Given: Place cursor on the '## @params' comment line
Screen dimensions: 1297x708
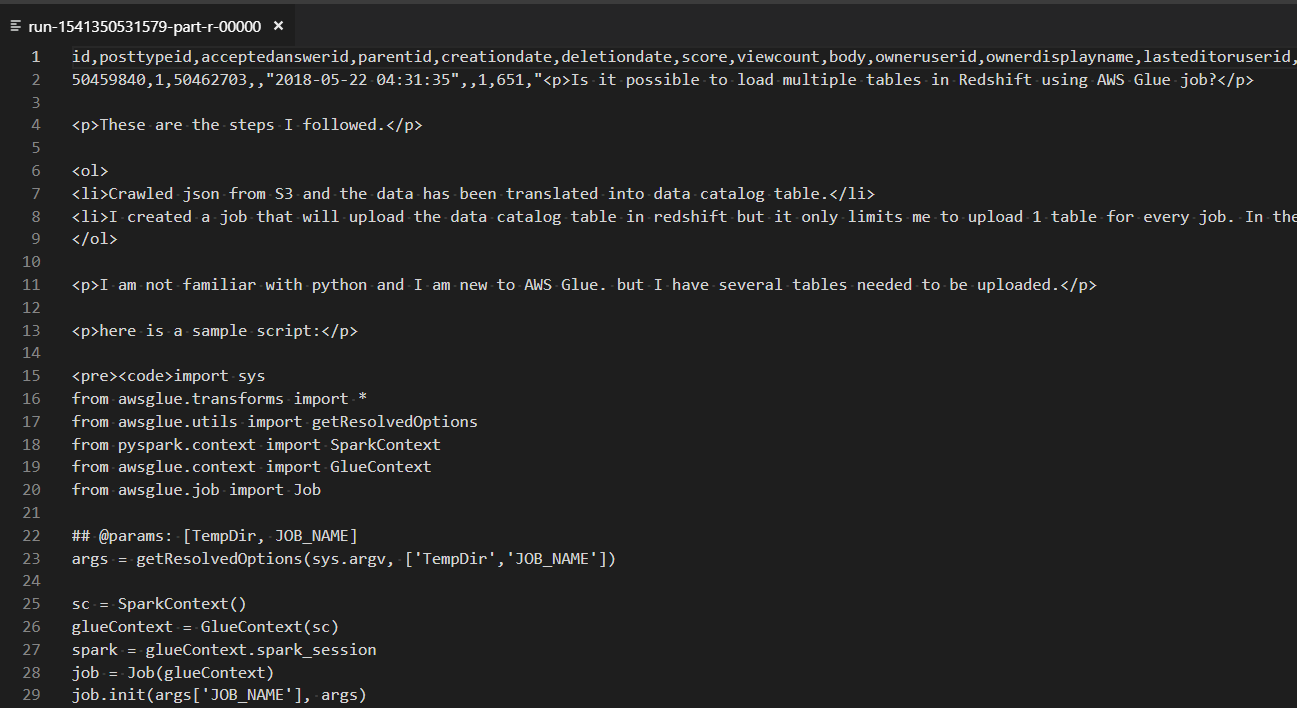Looking at the screenshot, I should [214, 536].
